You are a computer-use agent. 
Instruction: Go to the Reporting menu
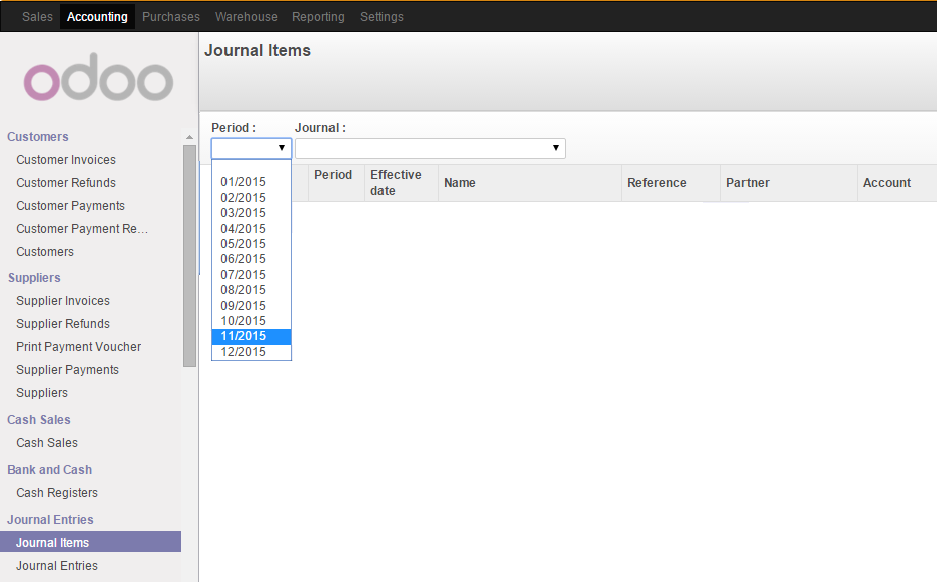coord(318,16)
